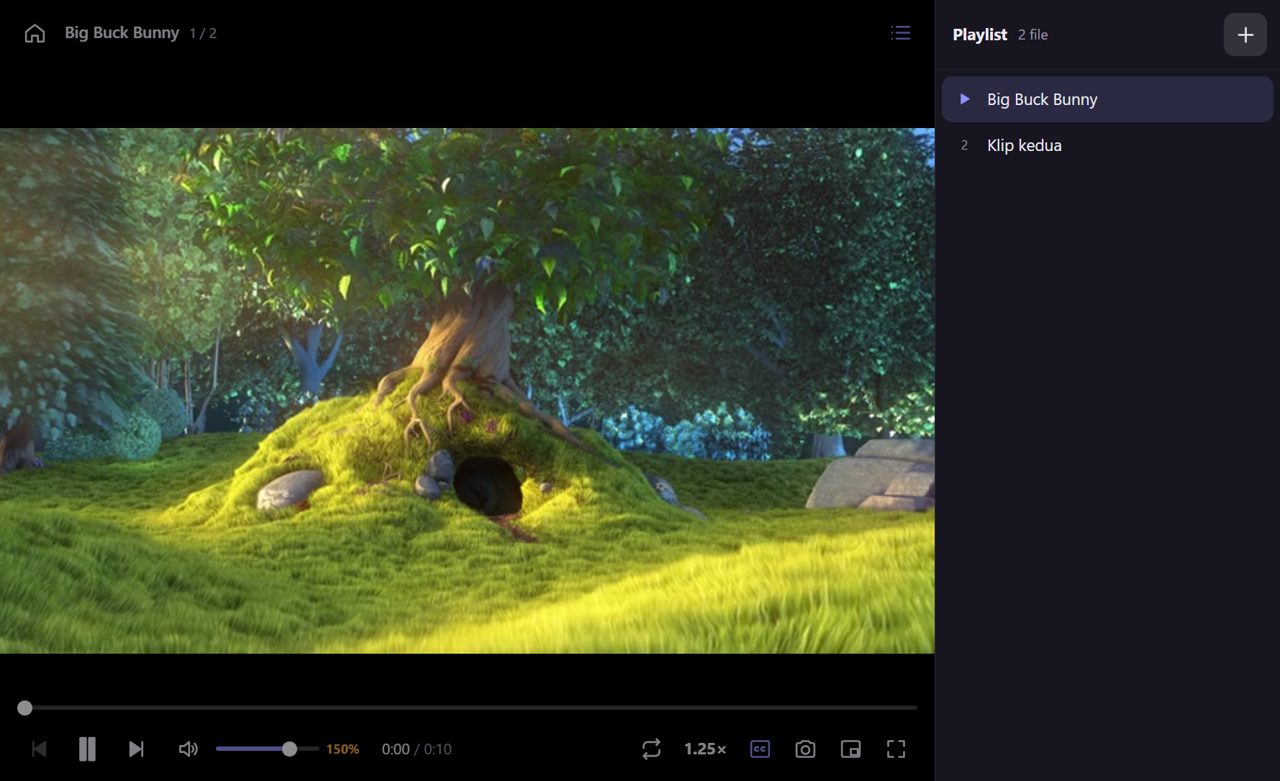Open the 1.25× playback speed menu
Screen dimensions: 1280x781
click(705, 749)
